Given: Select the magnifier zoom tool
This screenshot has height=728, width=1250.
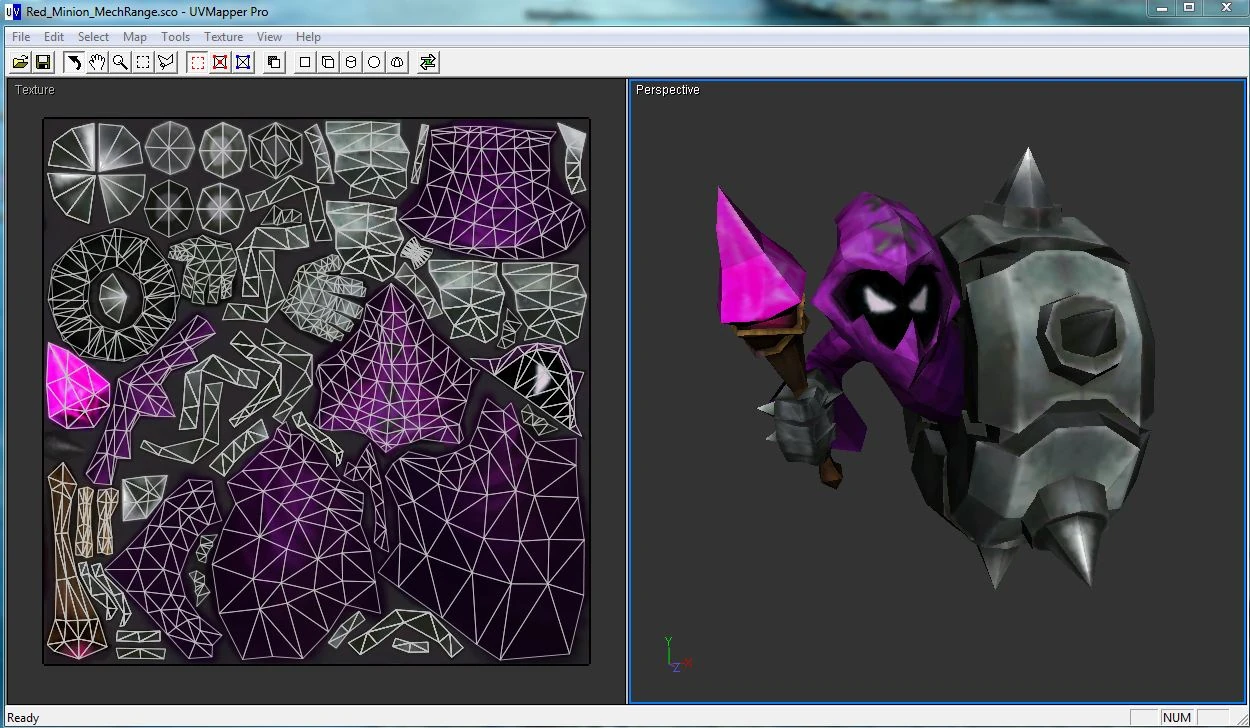Looking at the screenshot, I should click(x=120, y=62).
